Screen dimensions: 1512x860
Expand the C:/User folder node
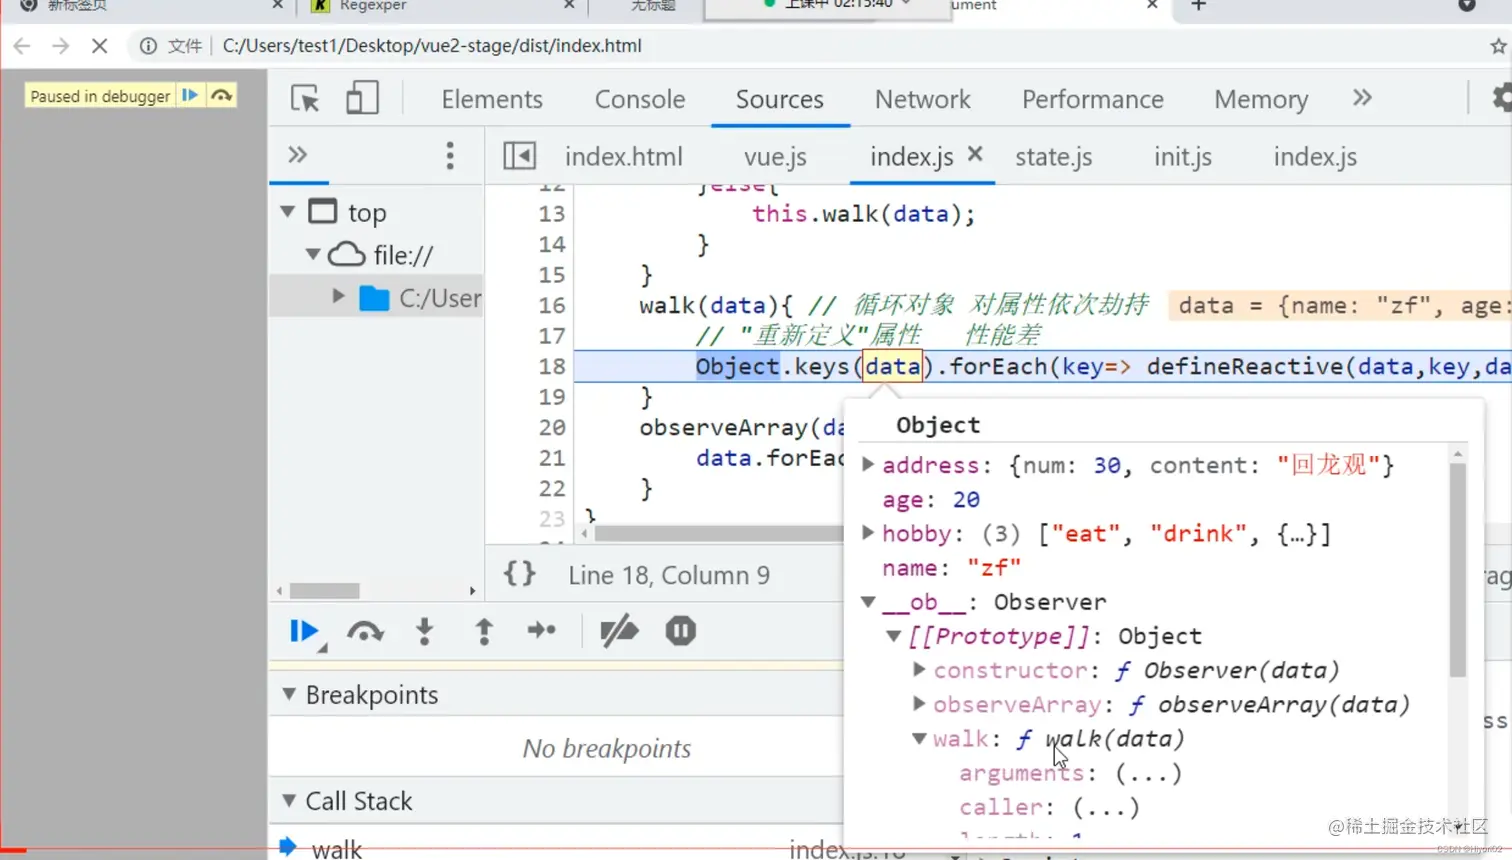tap(338, 296)
